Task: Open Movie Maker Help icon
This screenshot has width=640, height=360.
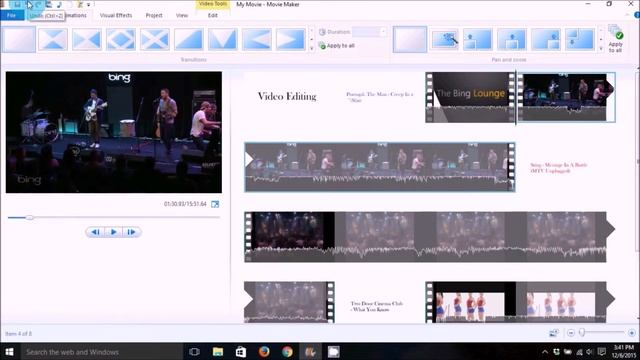Action: [x=637, y=15]
